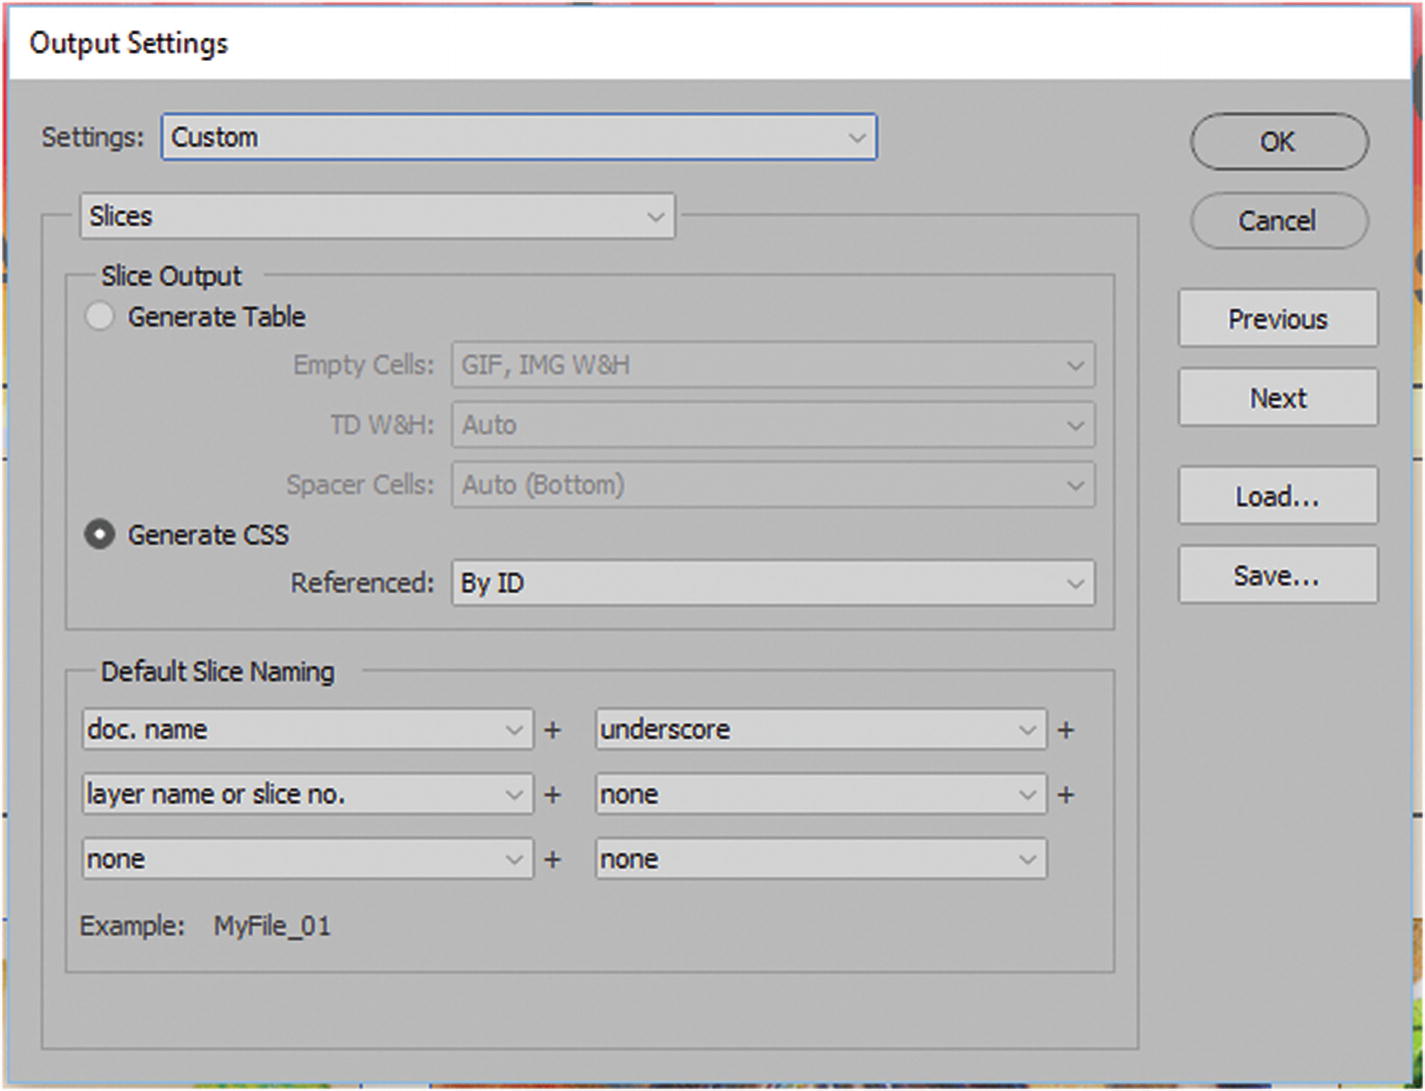The width and height of the screenshot is (1425, 1091).
Task: Click the MyFile_01 example text
Action: point(272,926)
